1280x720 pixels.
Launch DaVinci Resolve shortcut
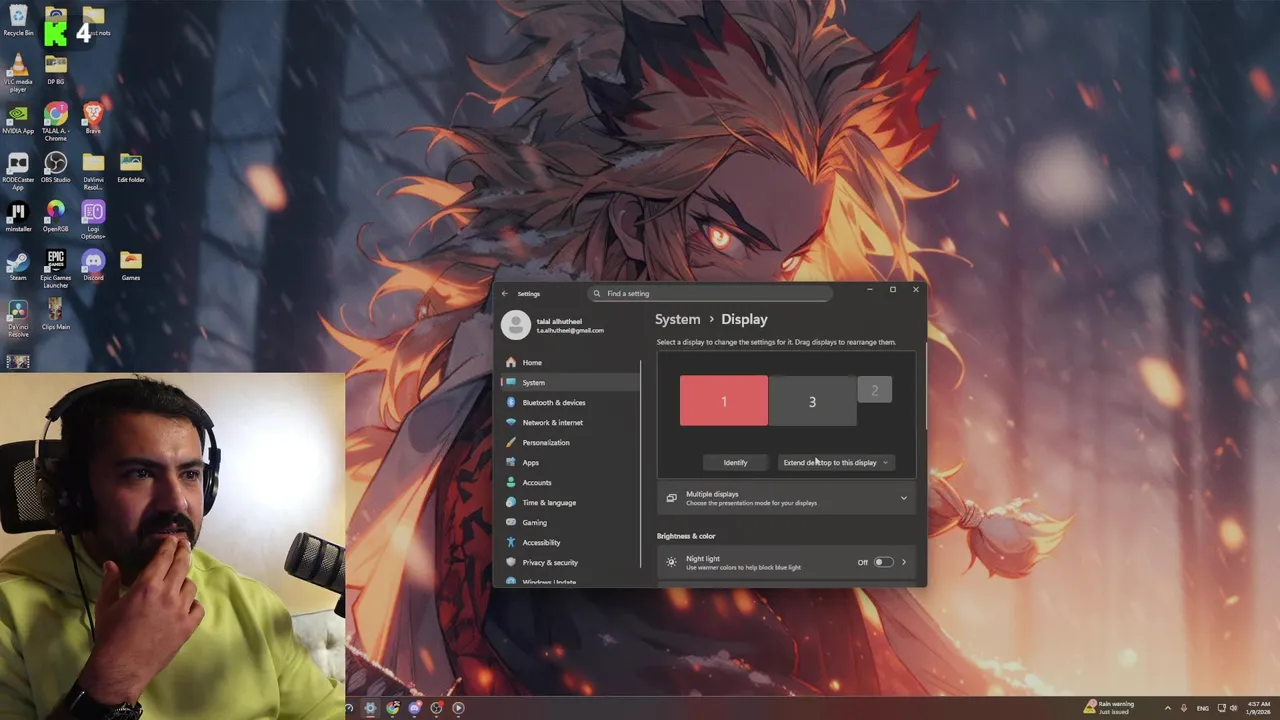point(18,318)
